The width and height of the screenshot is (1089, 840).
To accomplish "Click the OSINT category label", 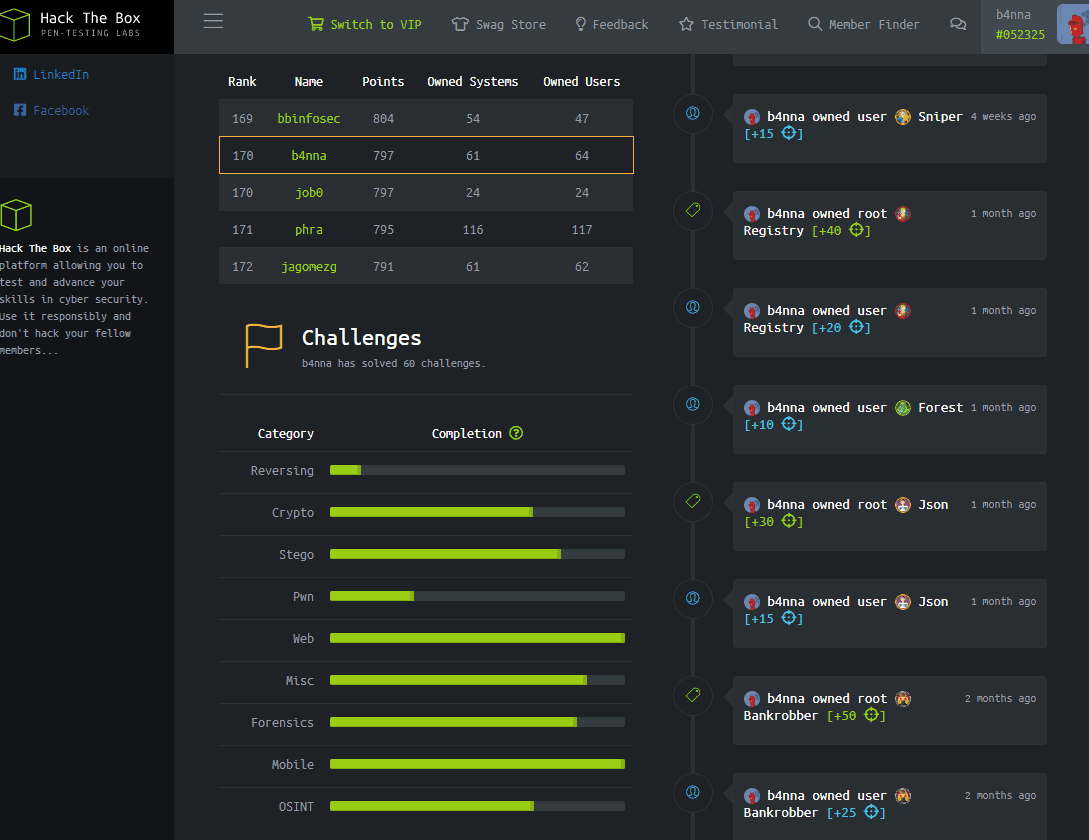I will (296, 807).
